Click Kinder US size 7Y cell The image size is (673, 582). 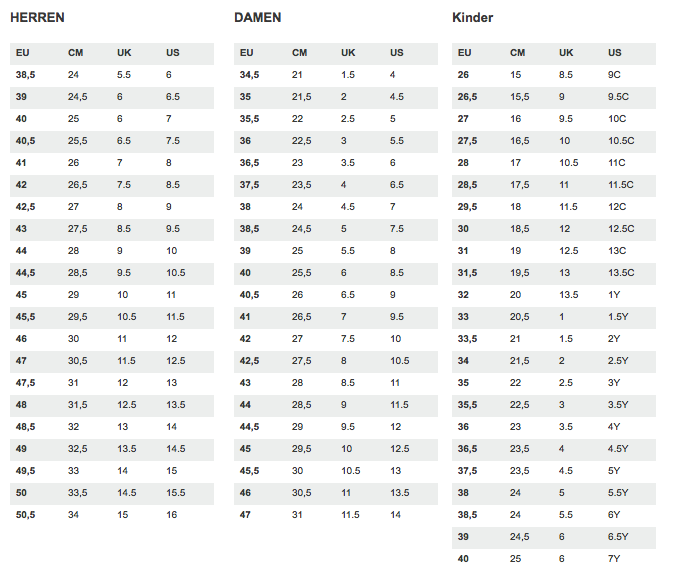pyautogui.click(x=614, y=559)
